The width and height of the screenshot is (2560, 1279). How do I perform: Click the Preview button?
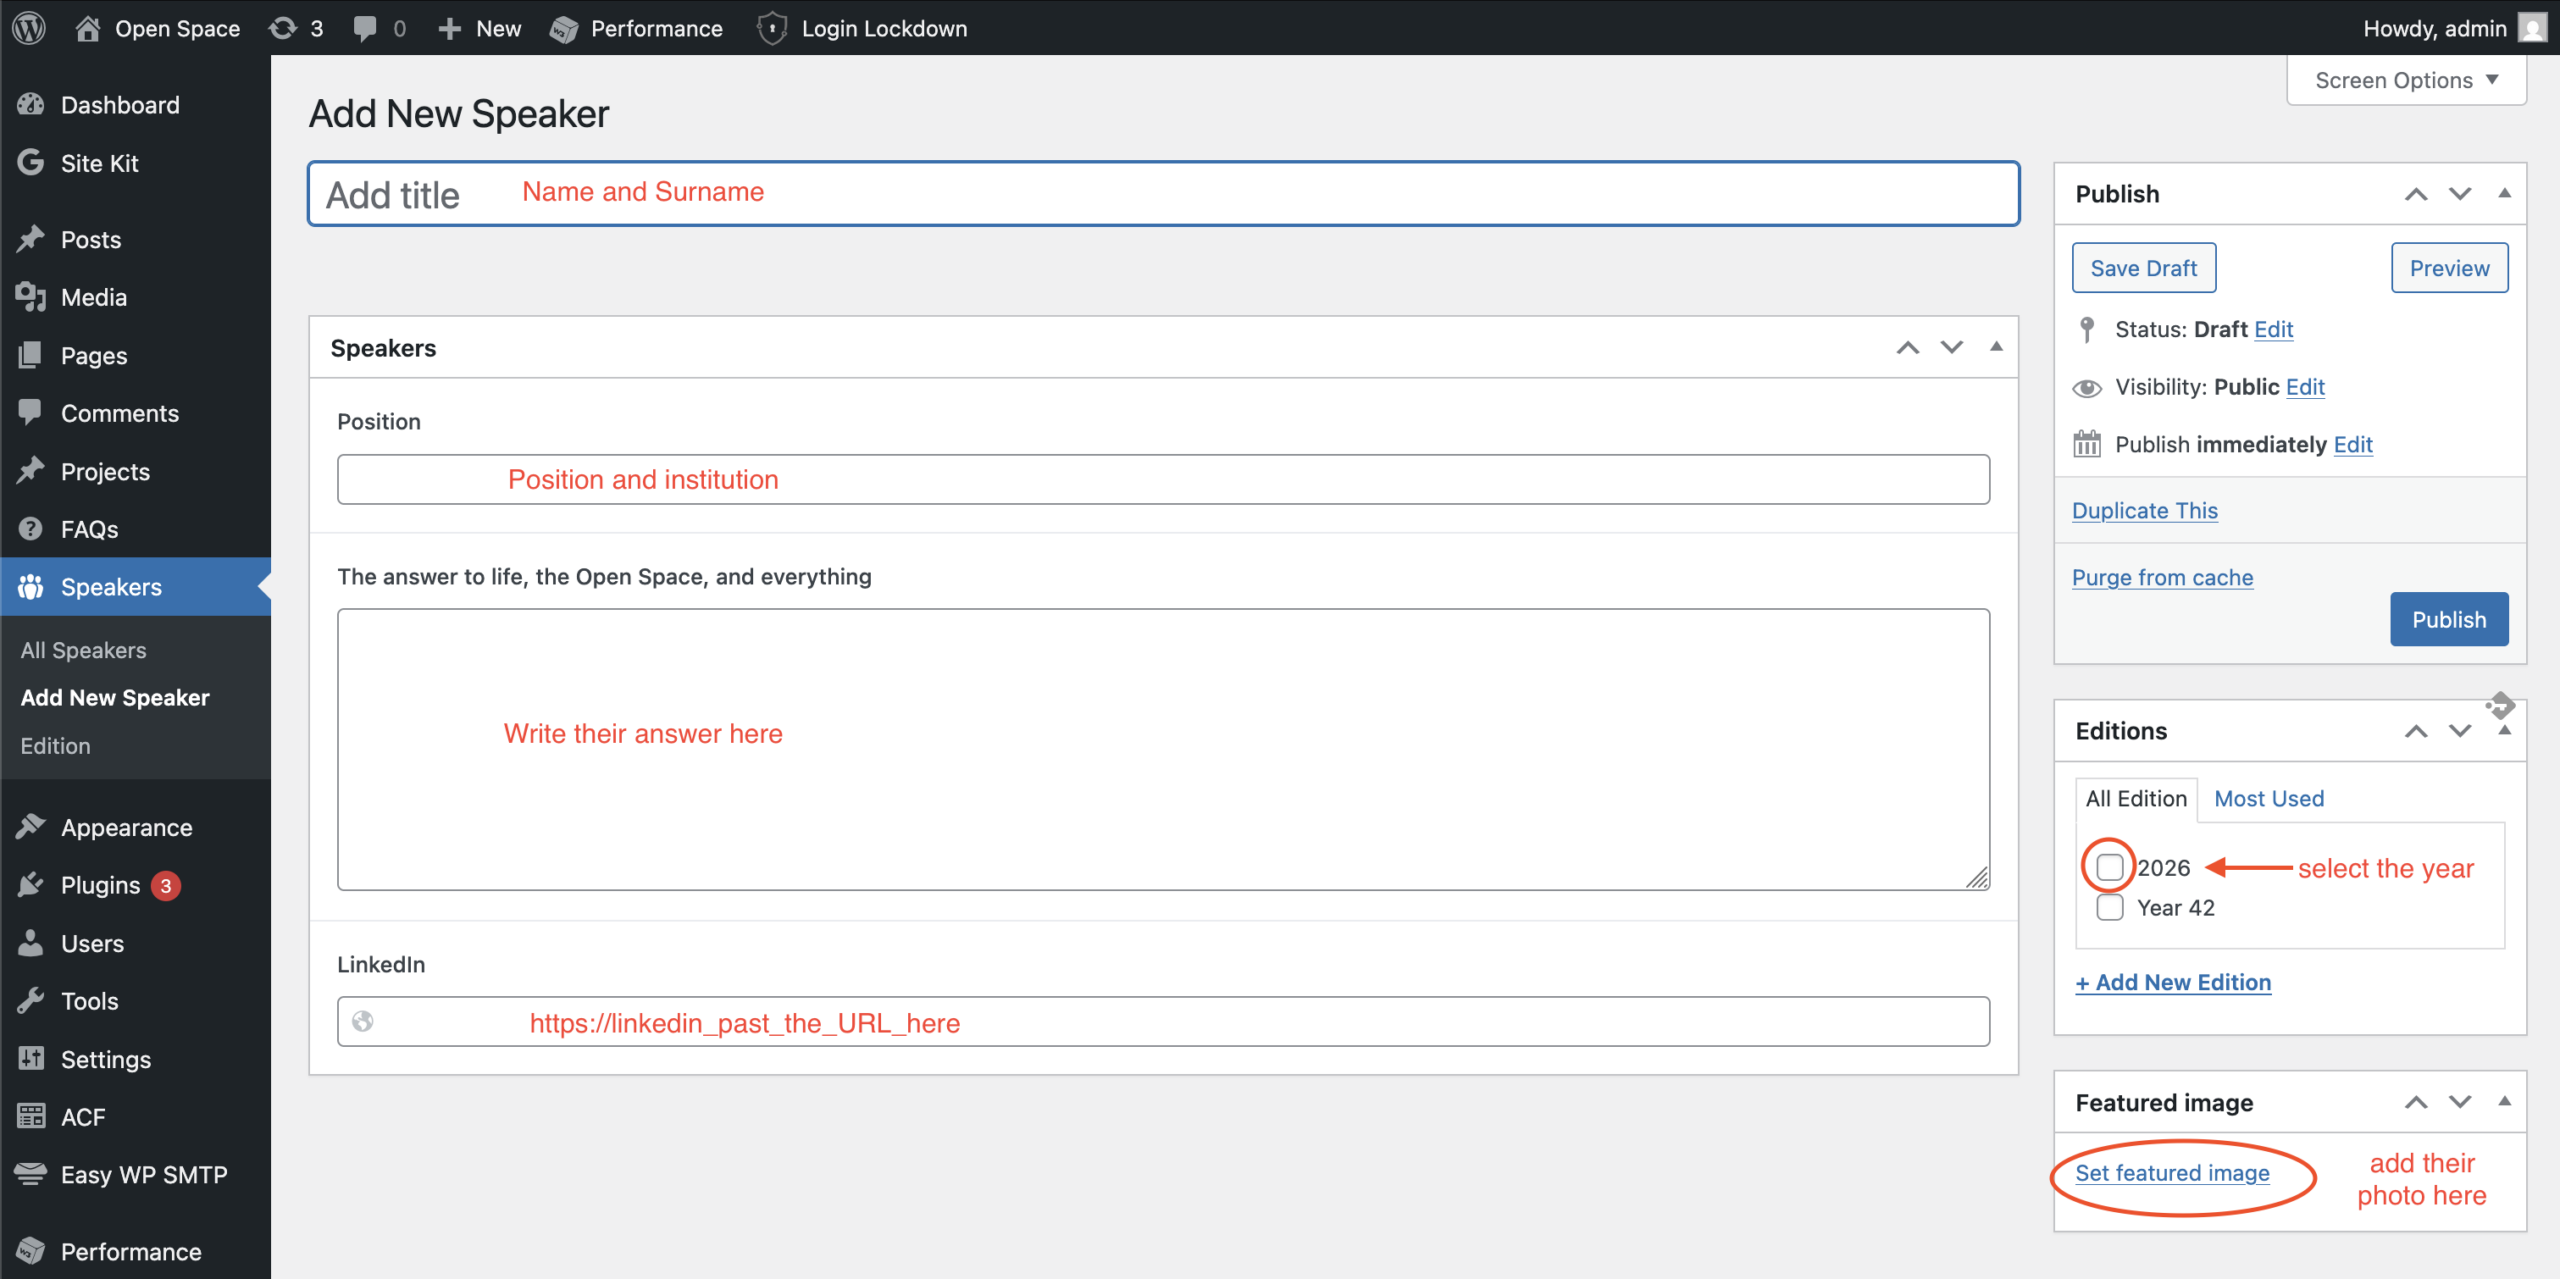[2449, 268]
